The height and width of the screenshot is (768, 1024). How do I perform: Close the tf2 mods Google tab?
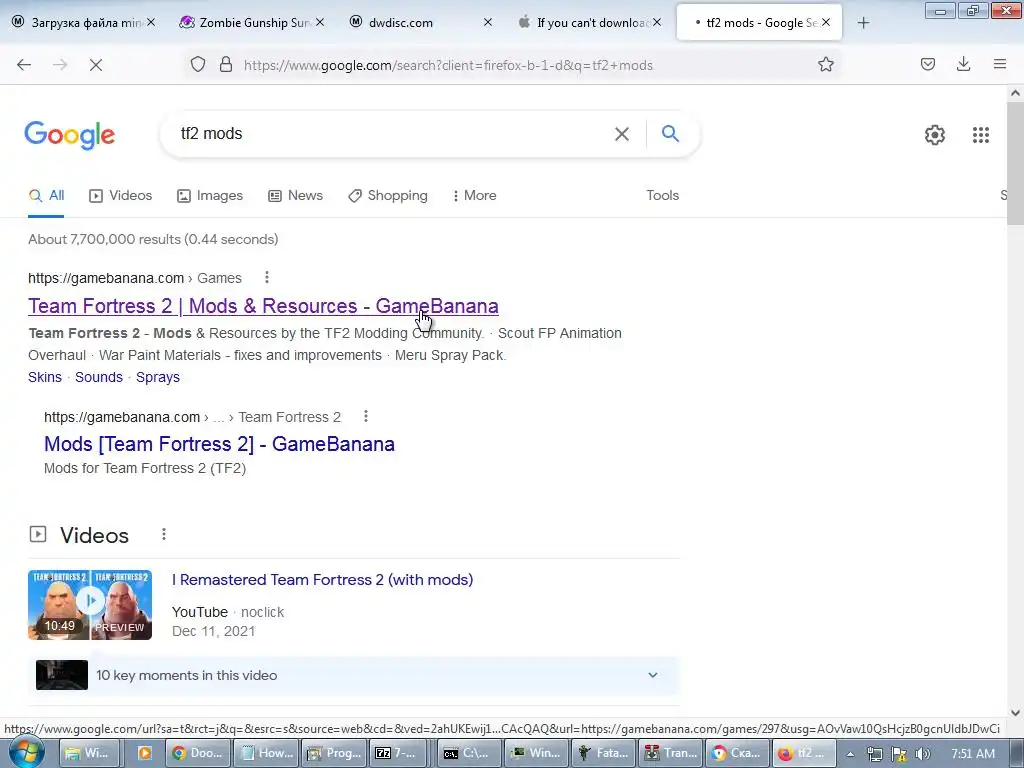coord(826,22)
